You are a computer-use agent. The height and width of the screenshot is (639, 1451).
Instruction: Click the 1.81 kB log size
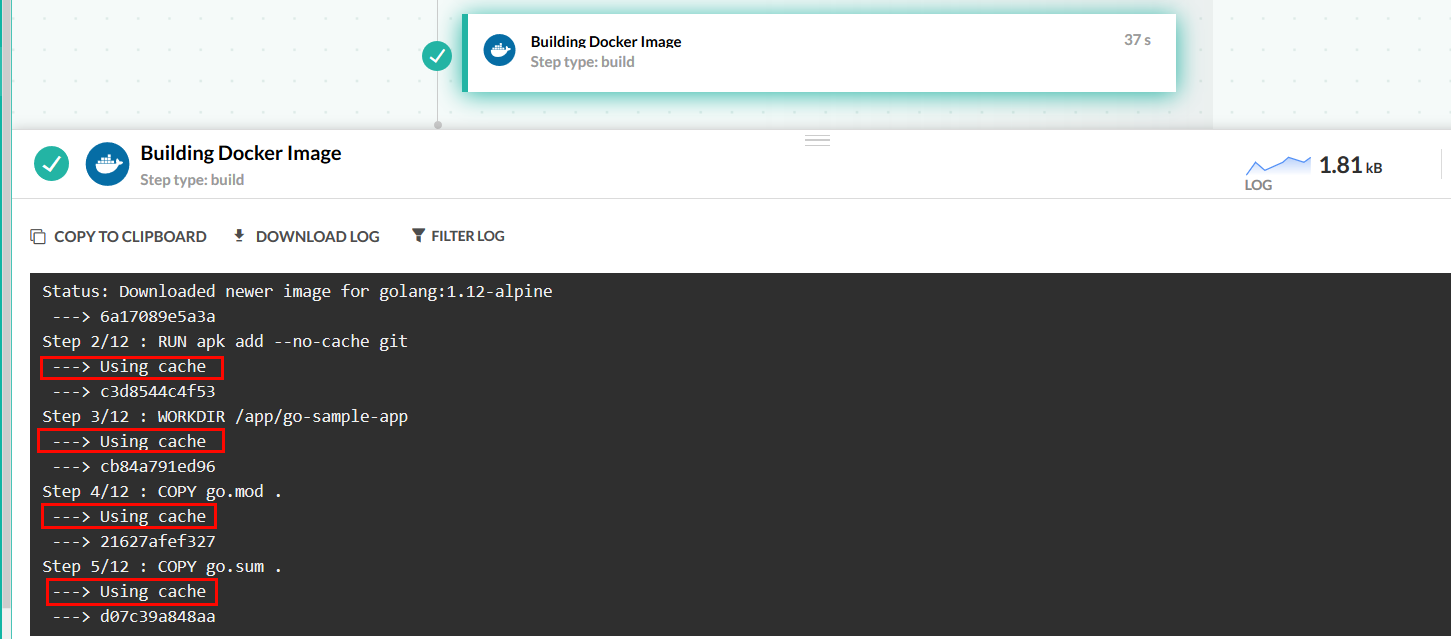coord(1350,166)
